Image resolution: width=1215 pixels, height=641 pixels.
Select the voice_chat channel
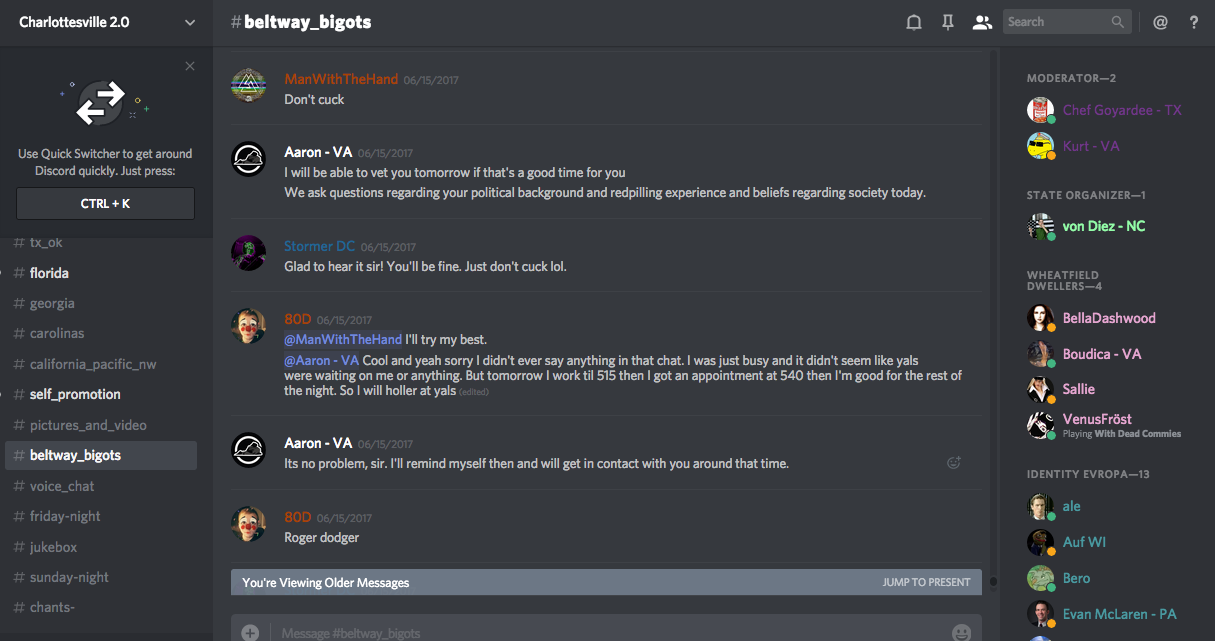click(x=62, y=486)
